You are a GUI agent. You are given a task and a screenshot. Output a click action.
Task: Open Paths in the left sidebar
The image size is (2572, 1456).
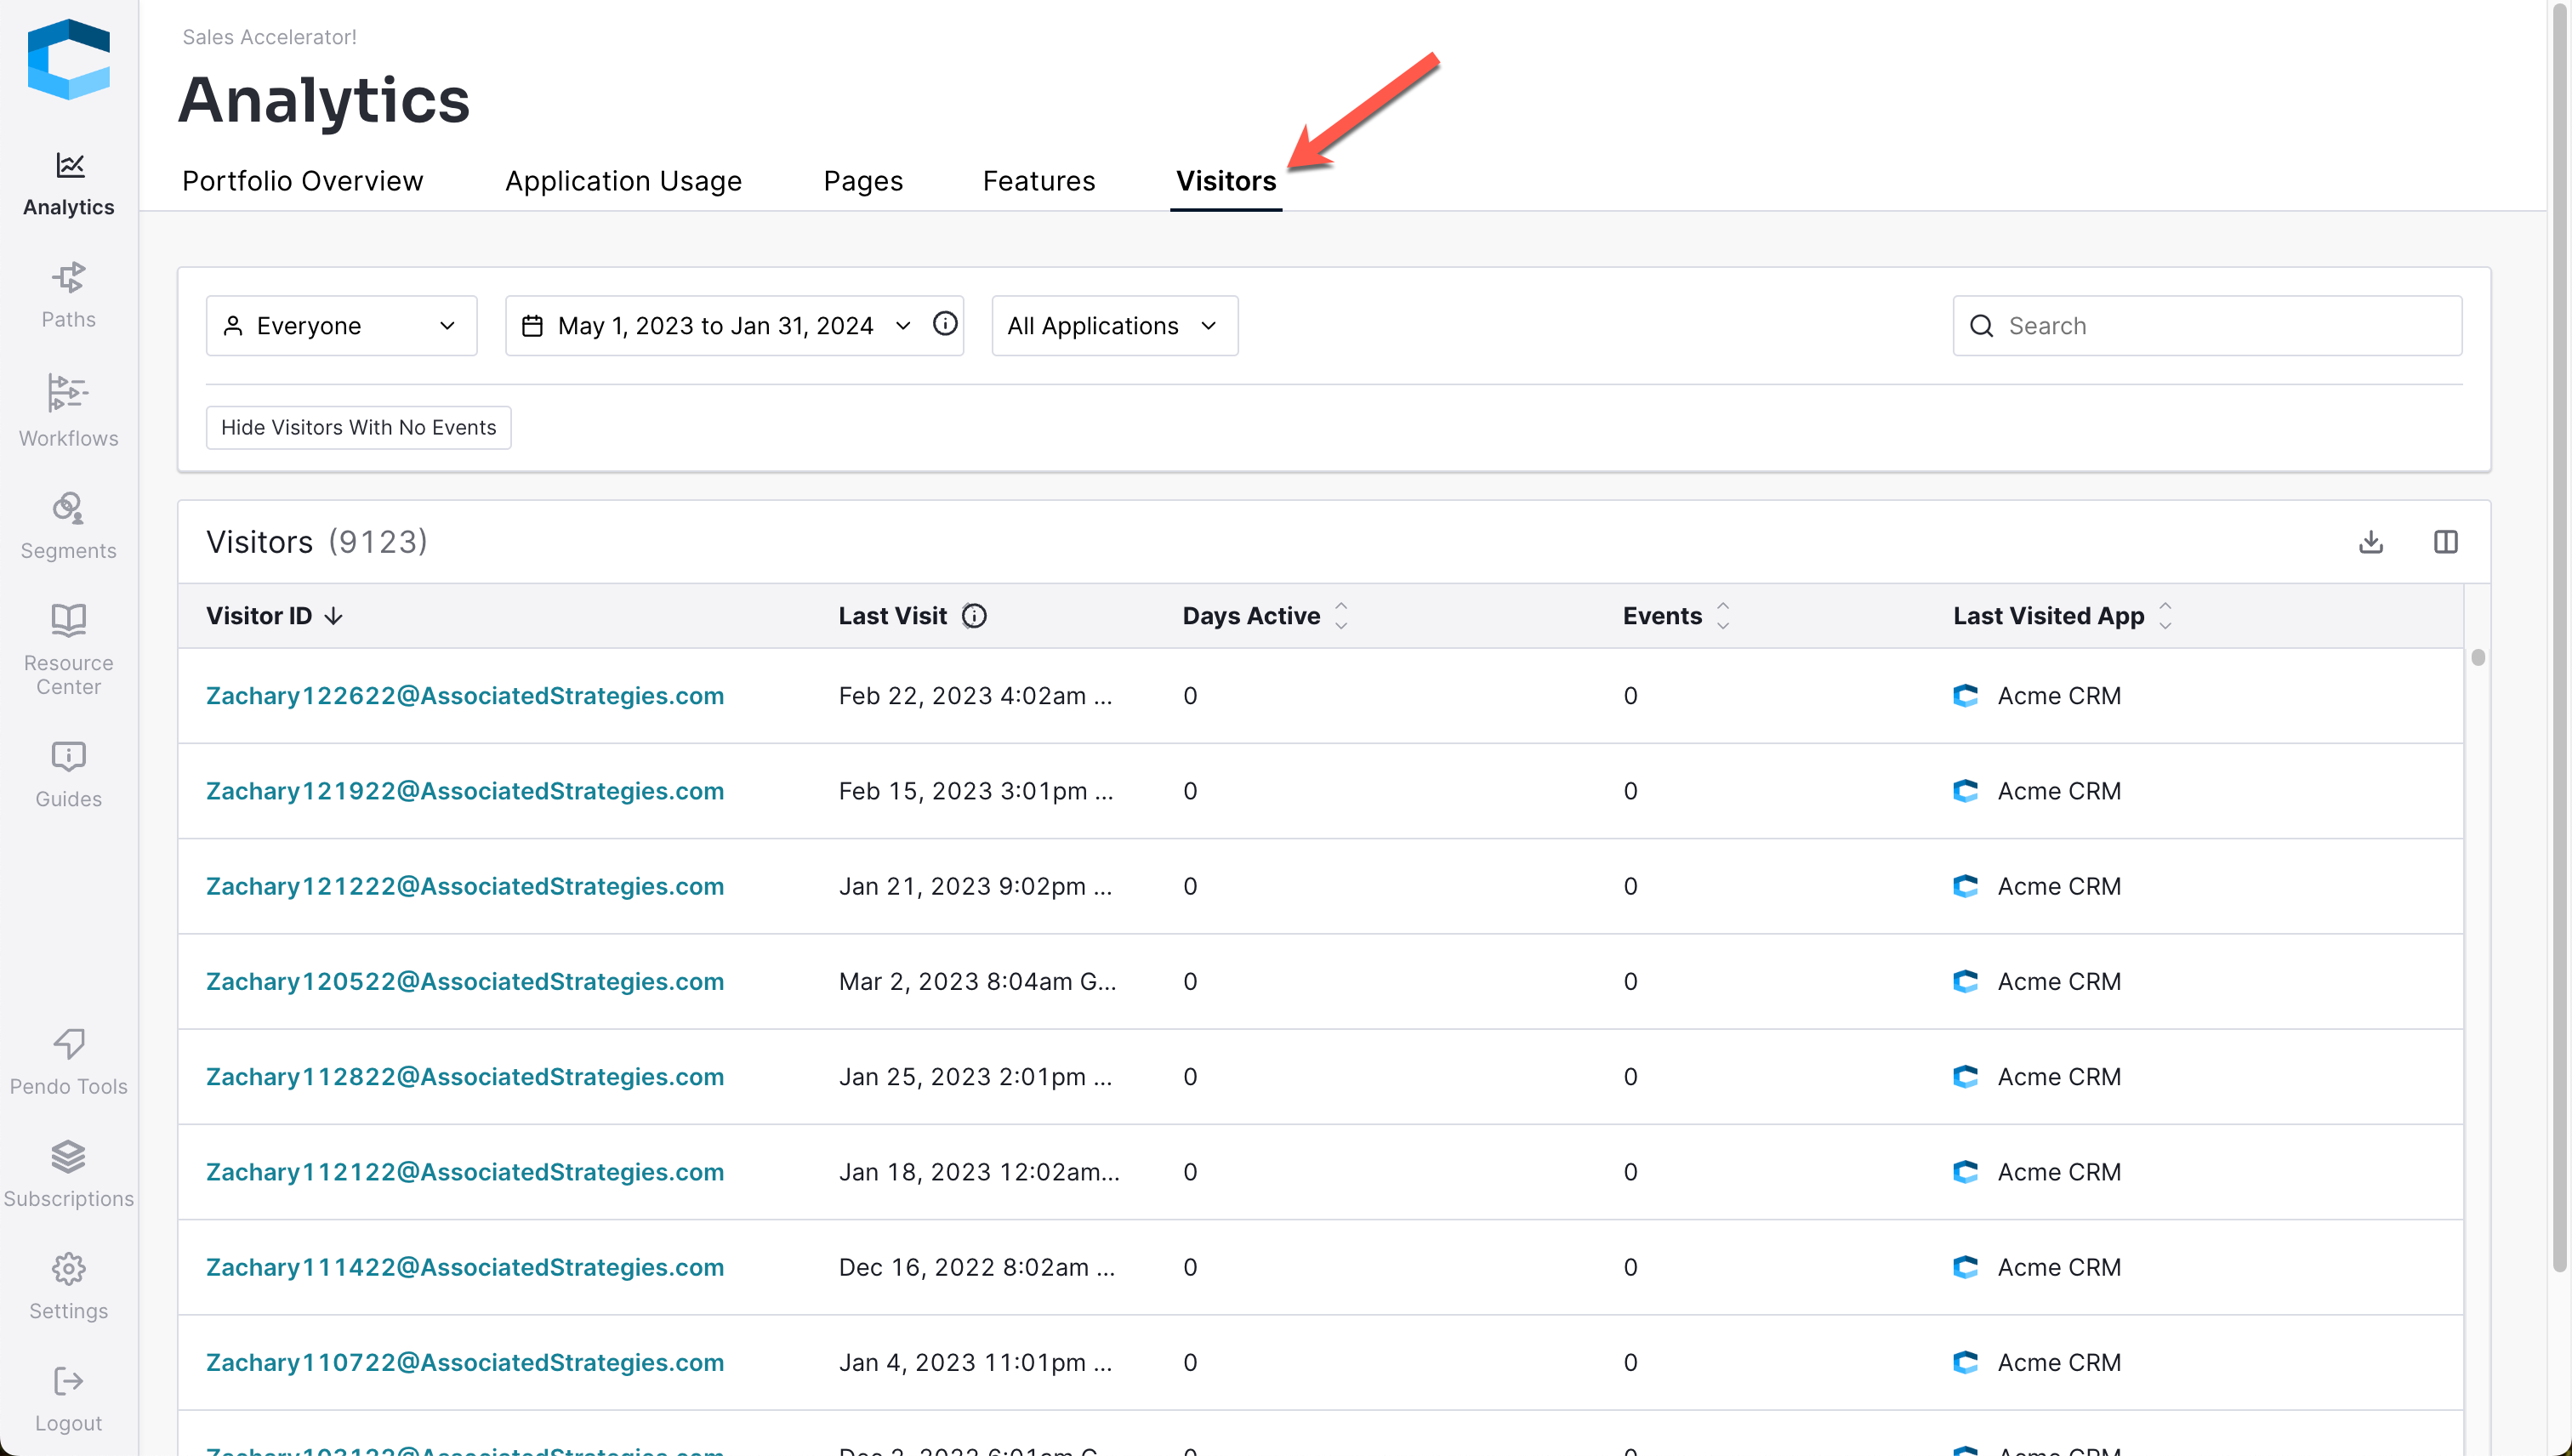pyautogui.click(x=69, y=296)
